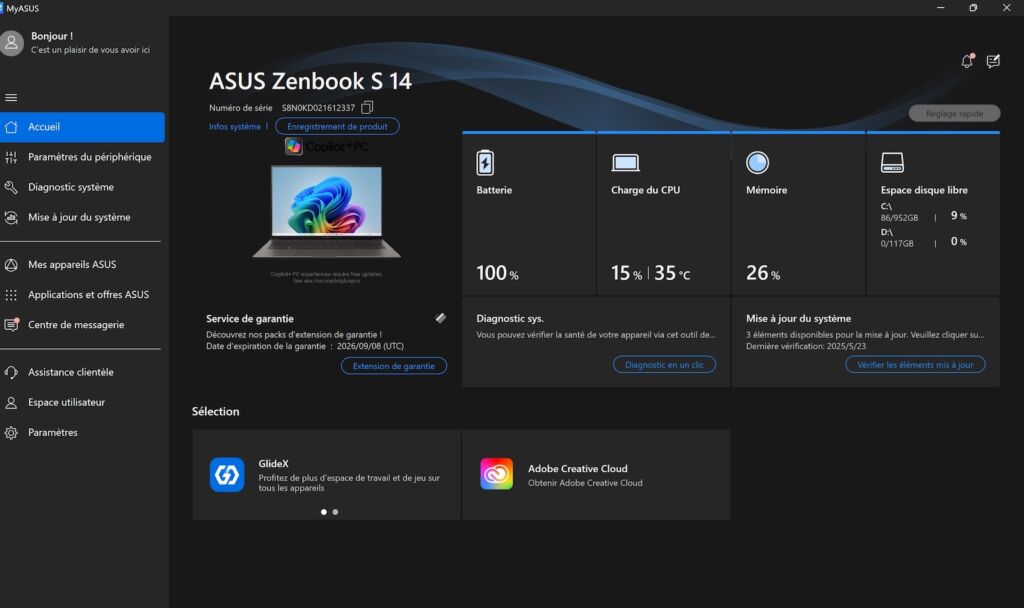
Task: Select the second carousel page dot
Action: coord(335,512)
